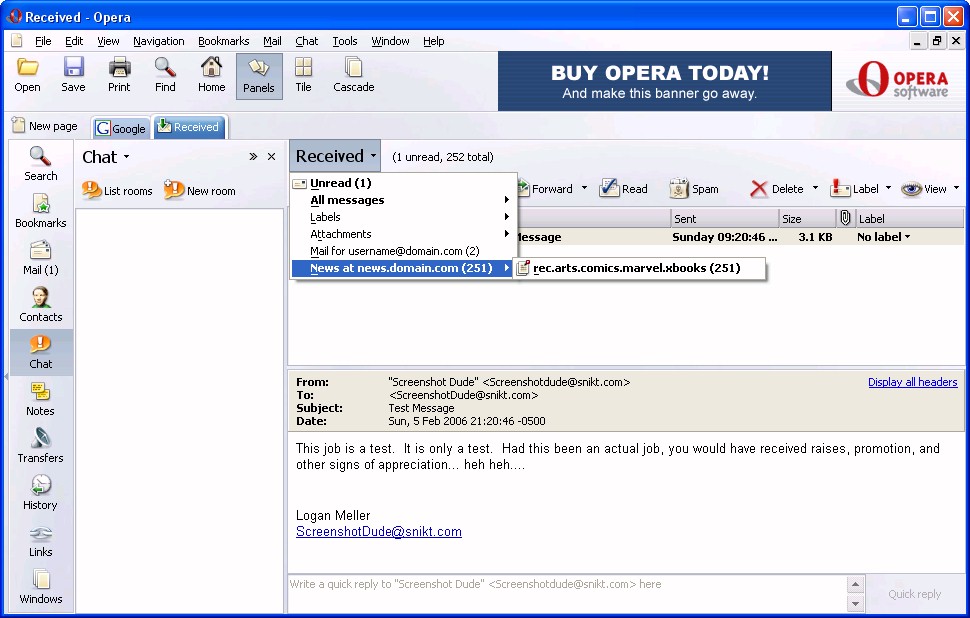Toggle the Panels toolbar button
This screenshot has height=618, width=970.
[259, 76]
